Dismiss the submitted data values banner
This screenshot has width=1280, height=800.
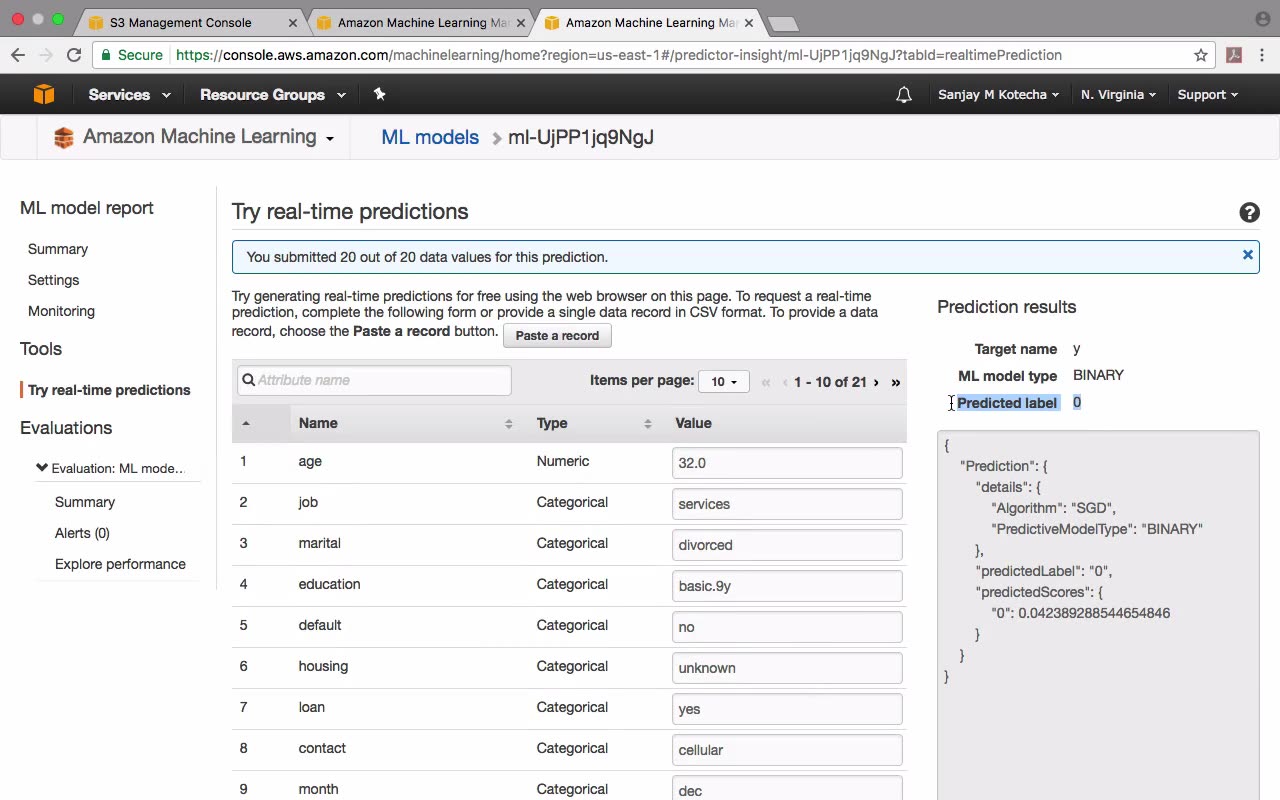pyautogui.click(x=1248, y=255)
